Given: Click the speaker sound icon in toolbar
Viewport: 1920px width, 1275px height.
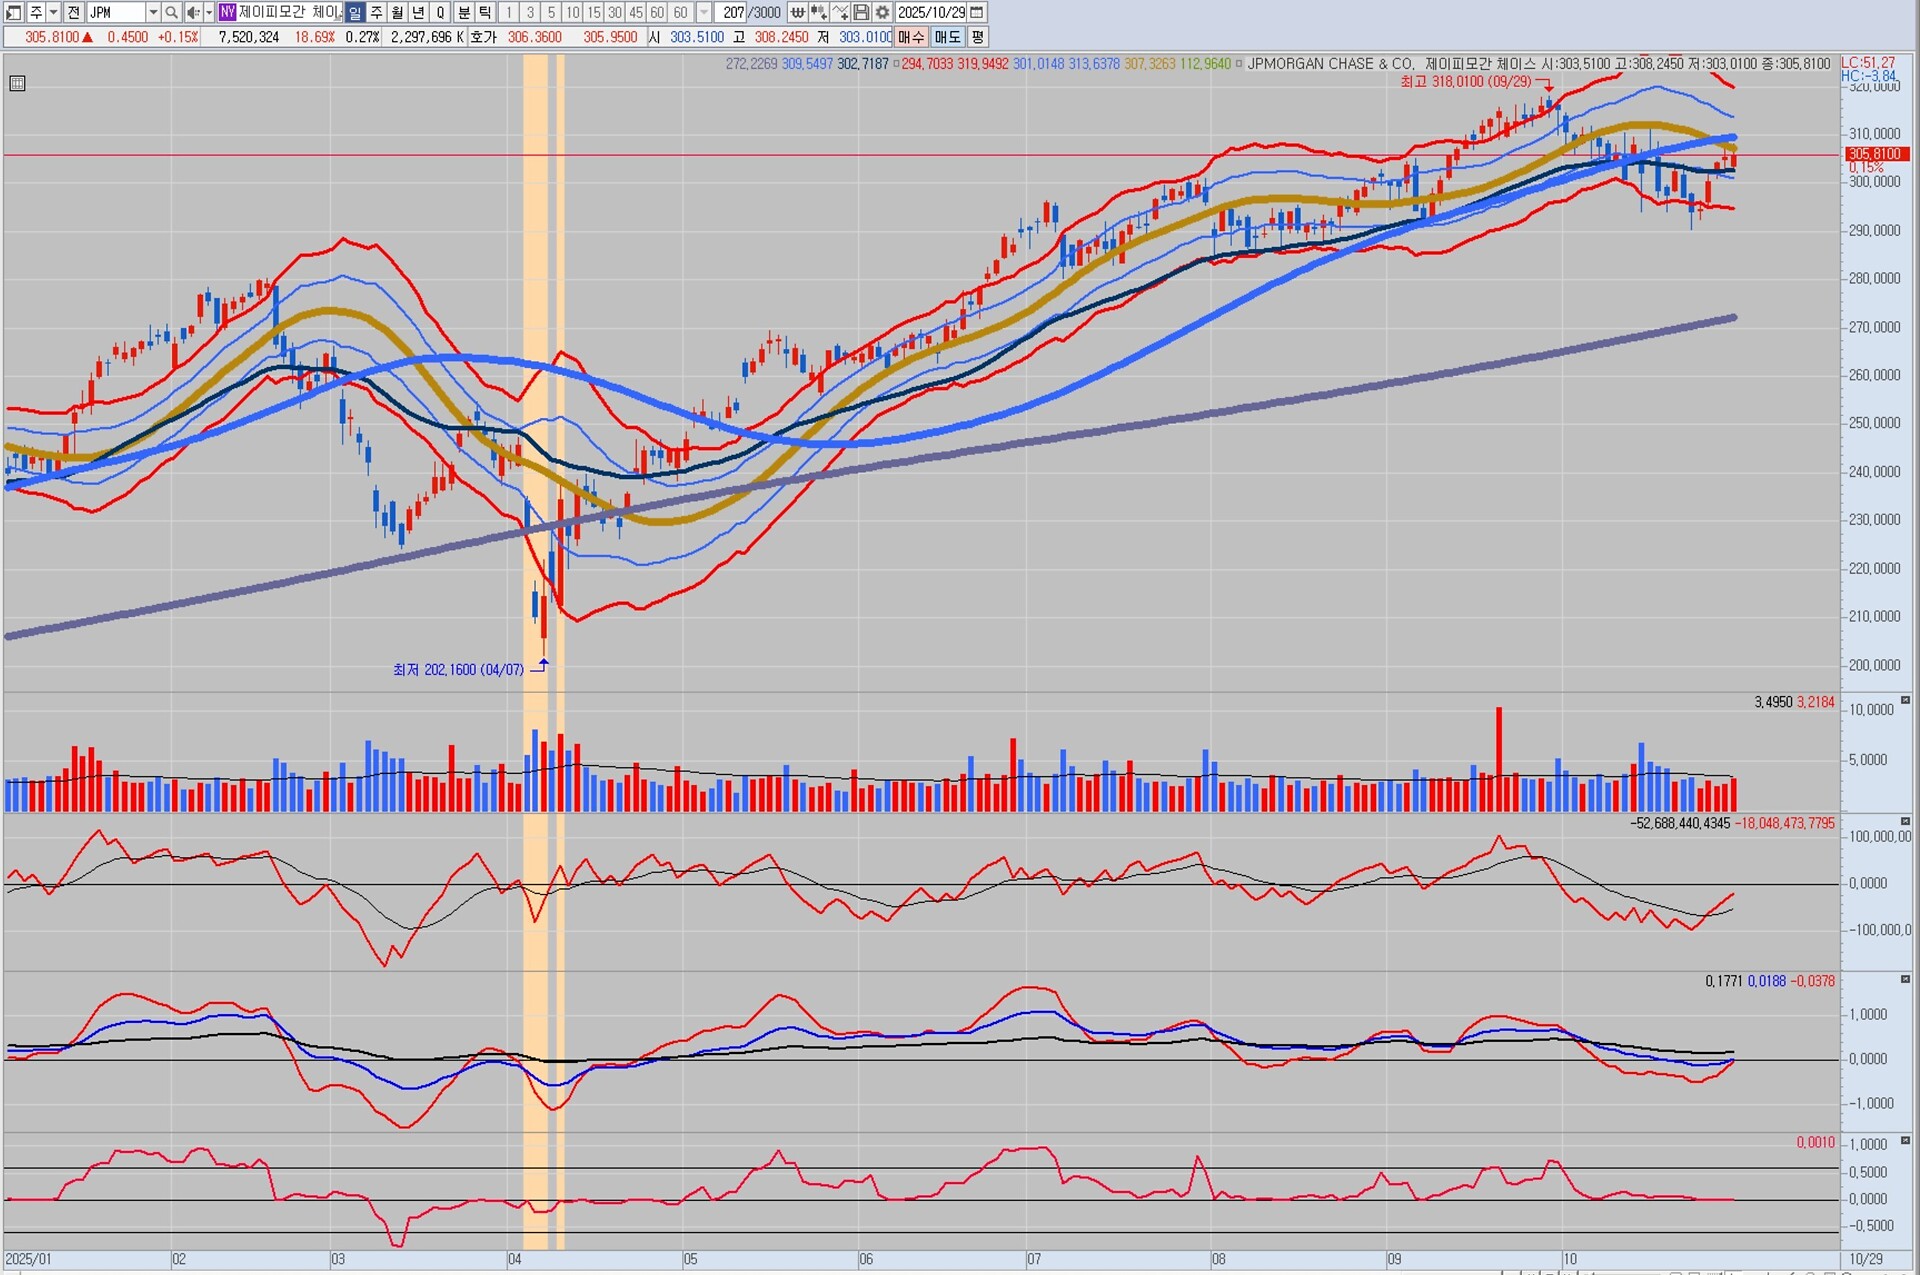Looking at the screenshot, I should point(193,12).
